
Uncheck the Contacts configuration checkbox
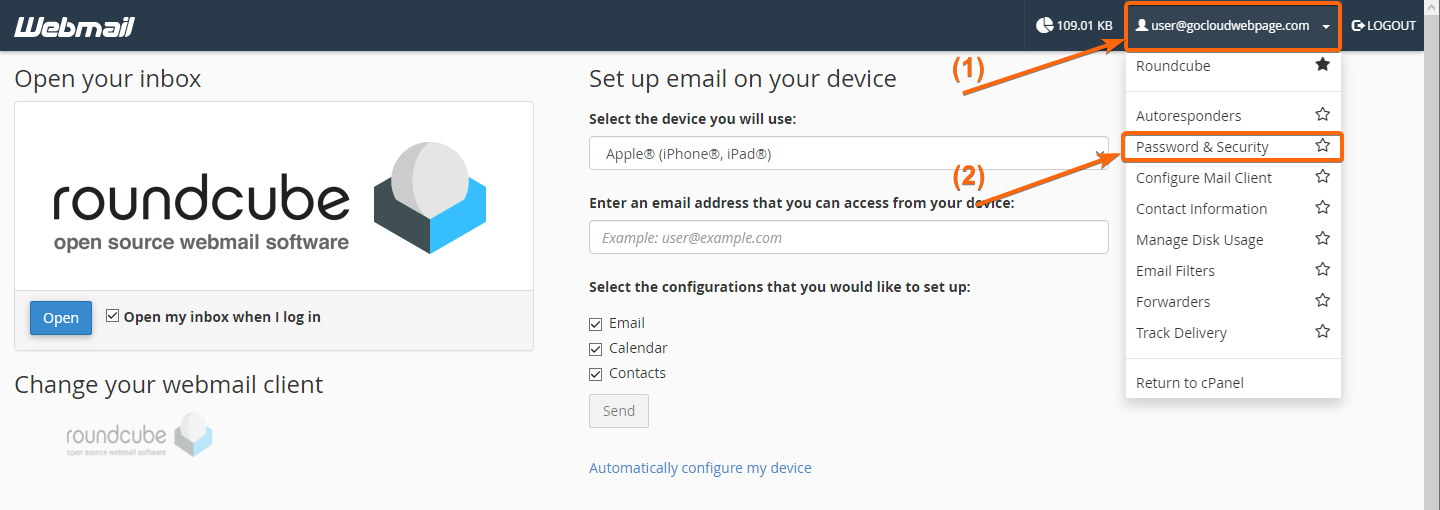pyautogui.click(x=596, y=374)
